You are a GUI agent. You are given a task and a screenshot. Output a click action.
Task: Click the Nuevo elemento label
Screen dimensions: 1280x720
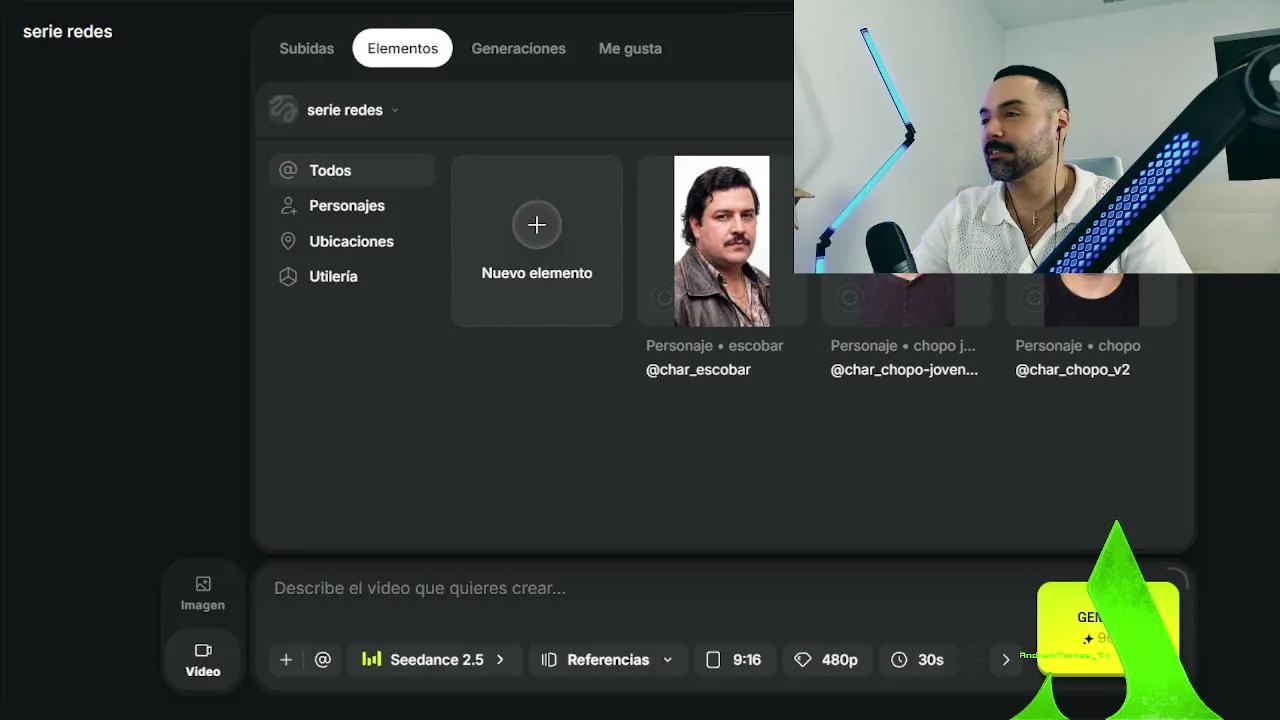point(537,273)
